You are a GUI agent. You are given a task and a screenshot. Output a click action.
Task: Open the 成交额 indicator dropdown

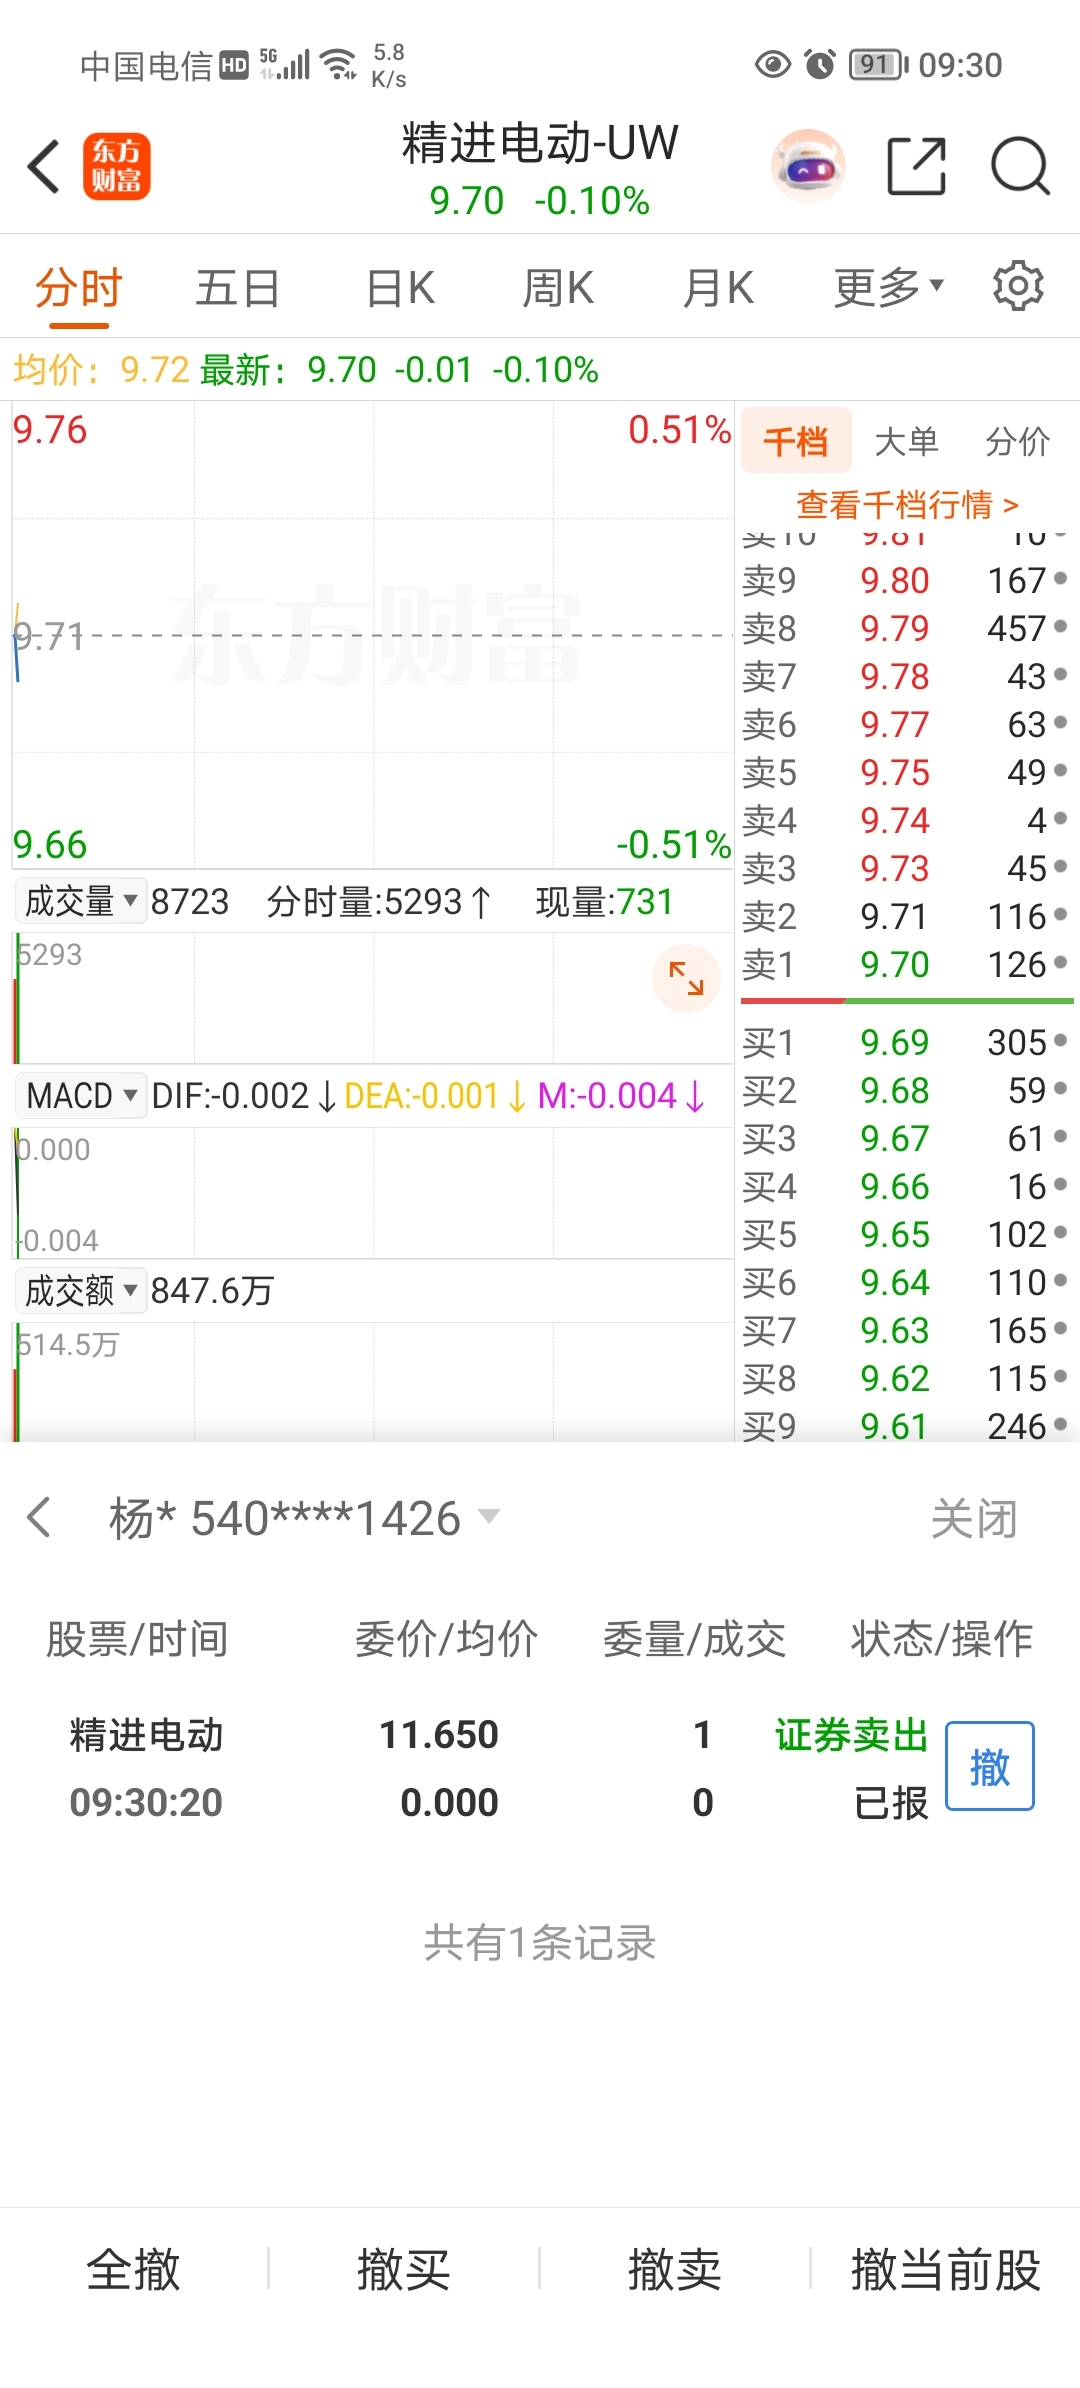click(80, 1290)
